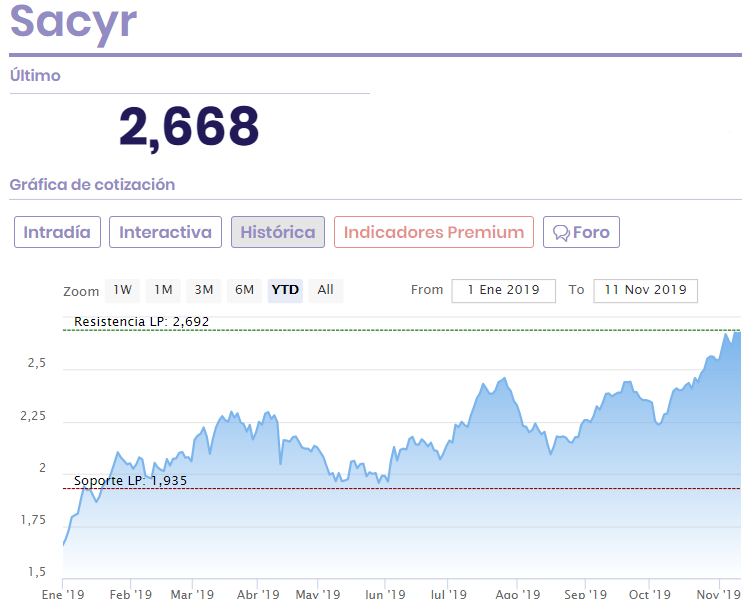Click the Oct '19 axis label
Viewport: 742px width, 599px height.
(649, 593)
